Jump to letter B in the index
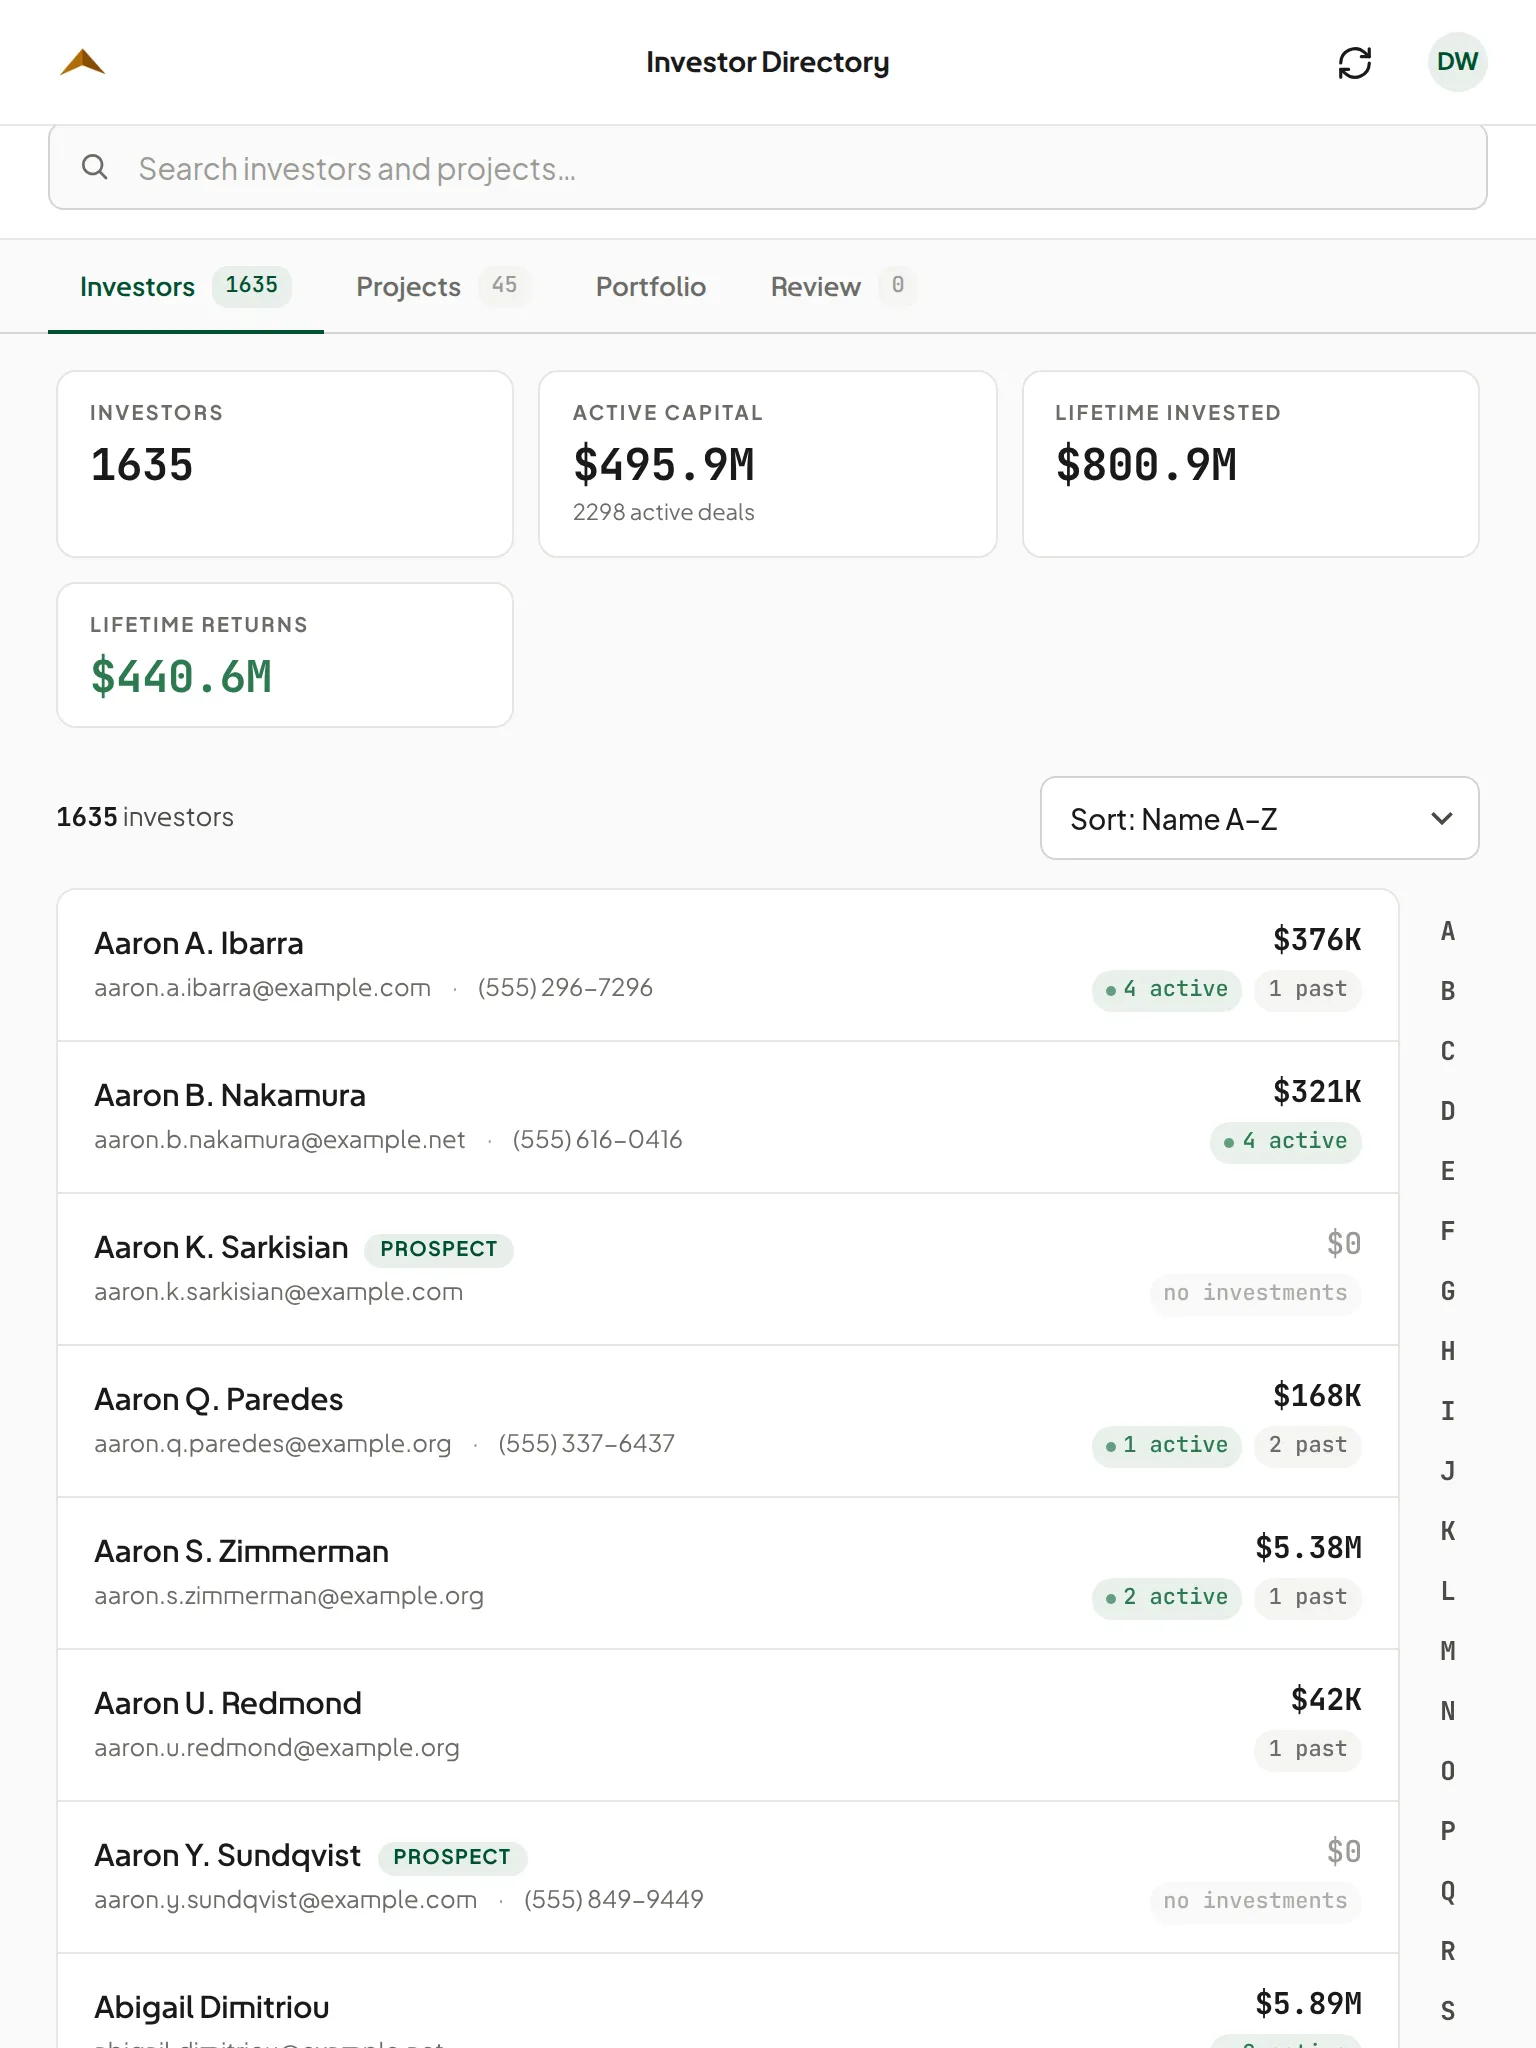 coord(1448,991)
